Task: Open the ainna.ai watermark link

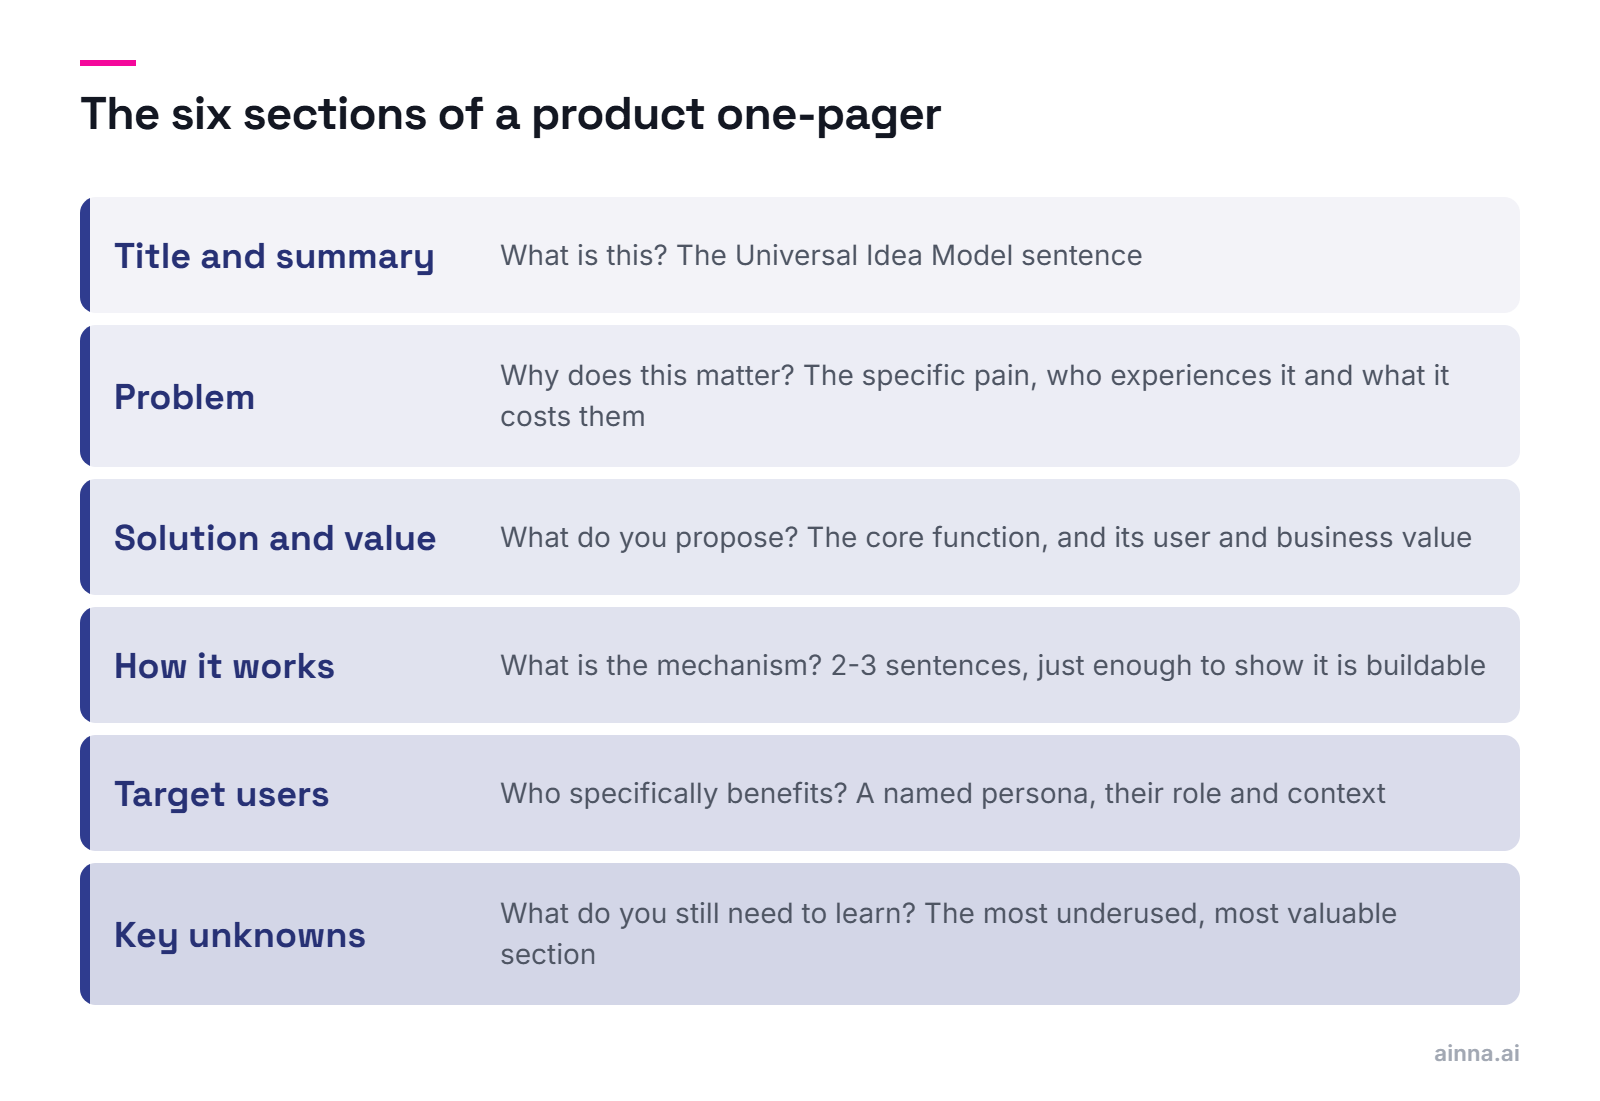Action: [x=1476, y=1053]
